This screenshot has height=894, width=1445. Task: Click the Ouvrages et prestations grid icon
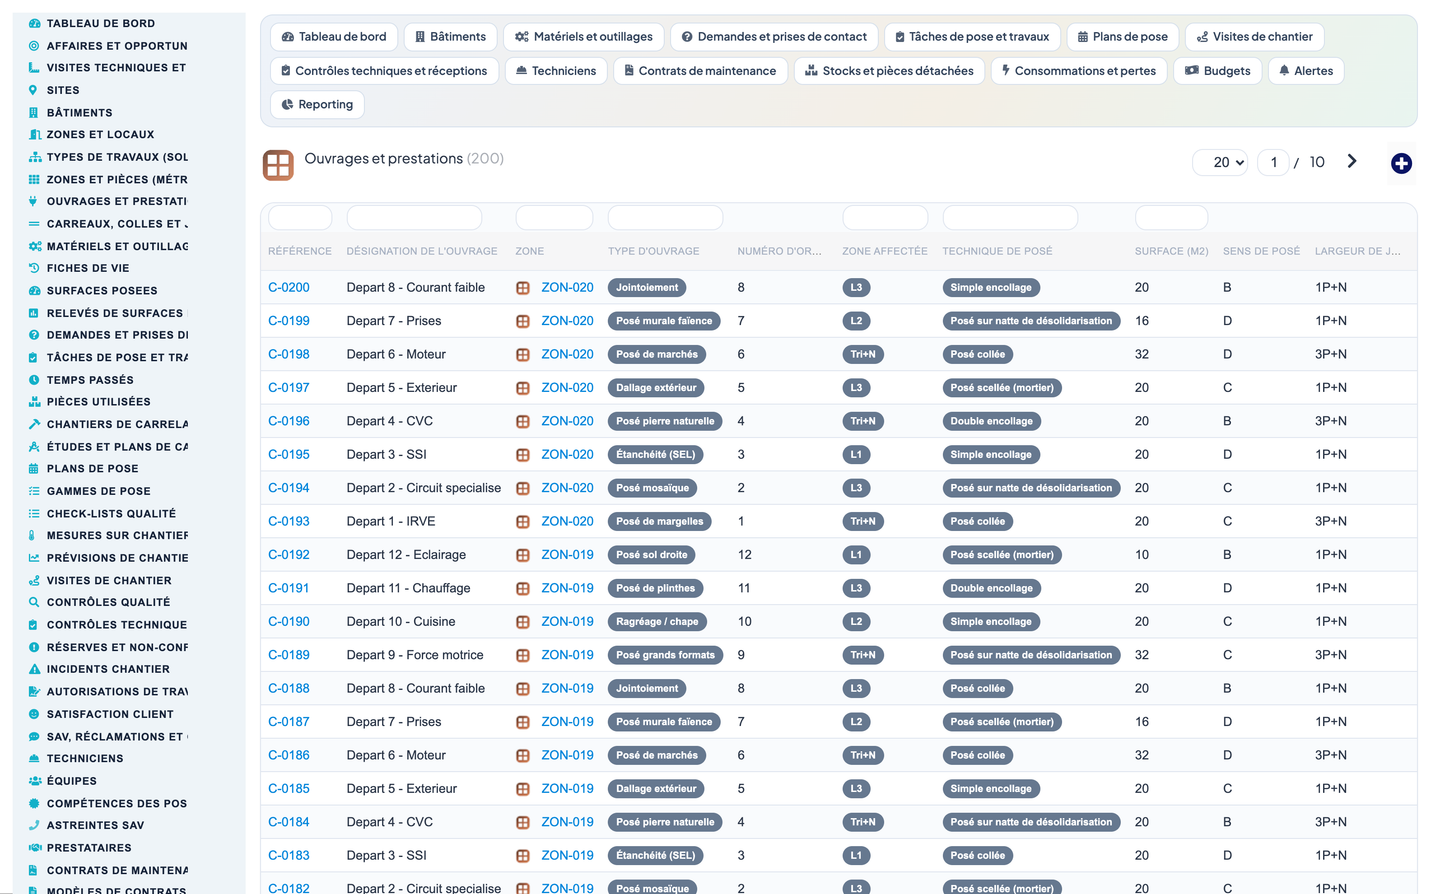(278, 165)
